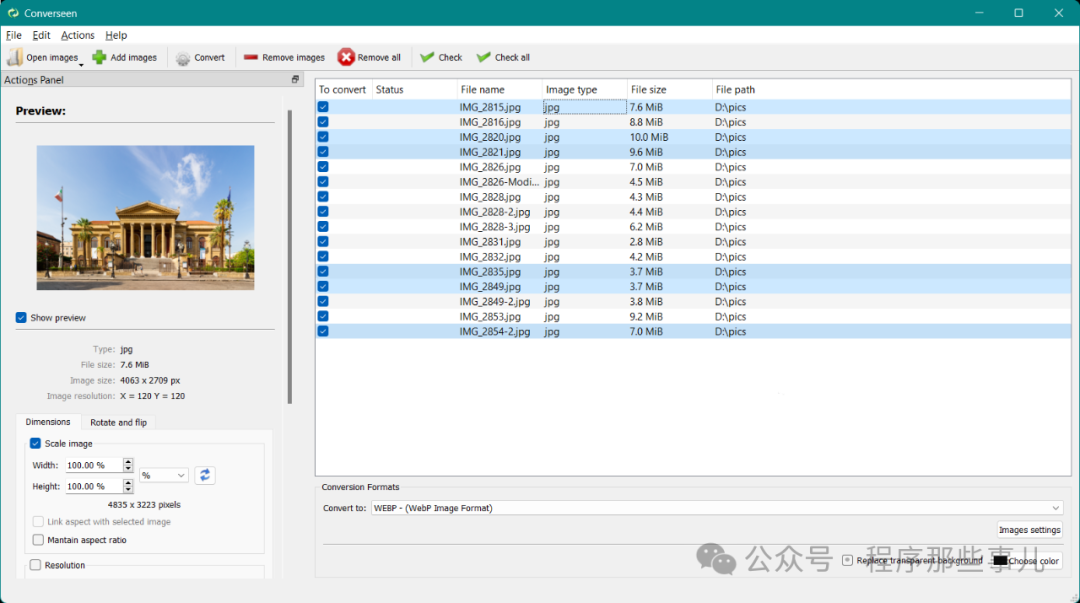
Task: Click the Height percentage input field
Action: tap(94, 487)
